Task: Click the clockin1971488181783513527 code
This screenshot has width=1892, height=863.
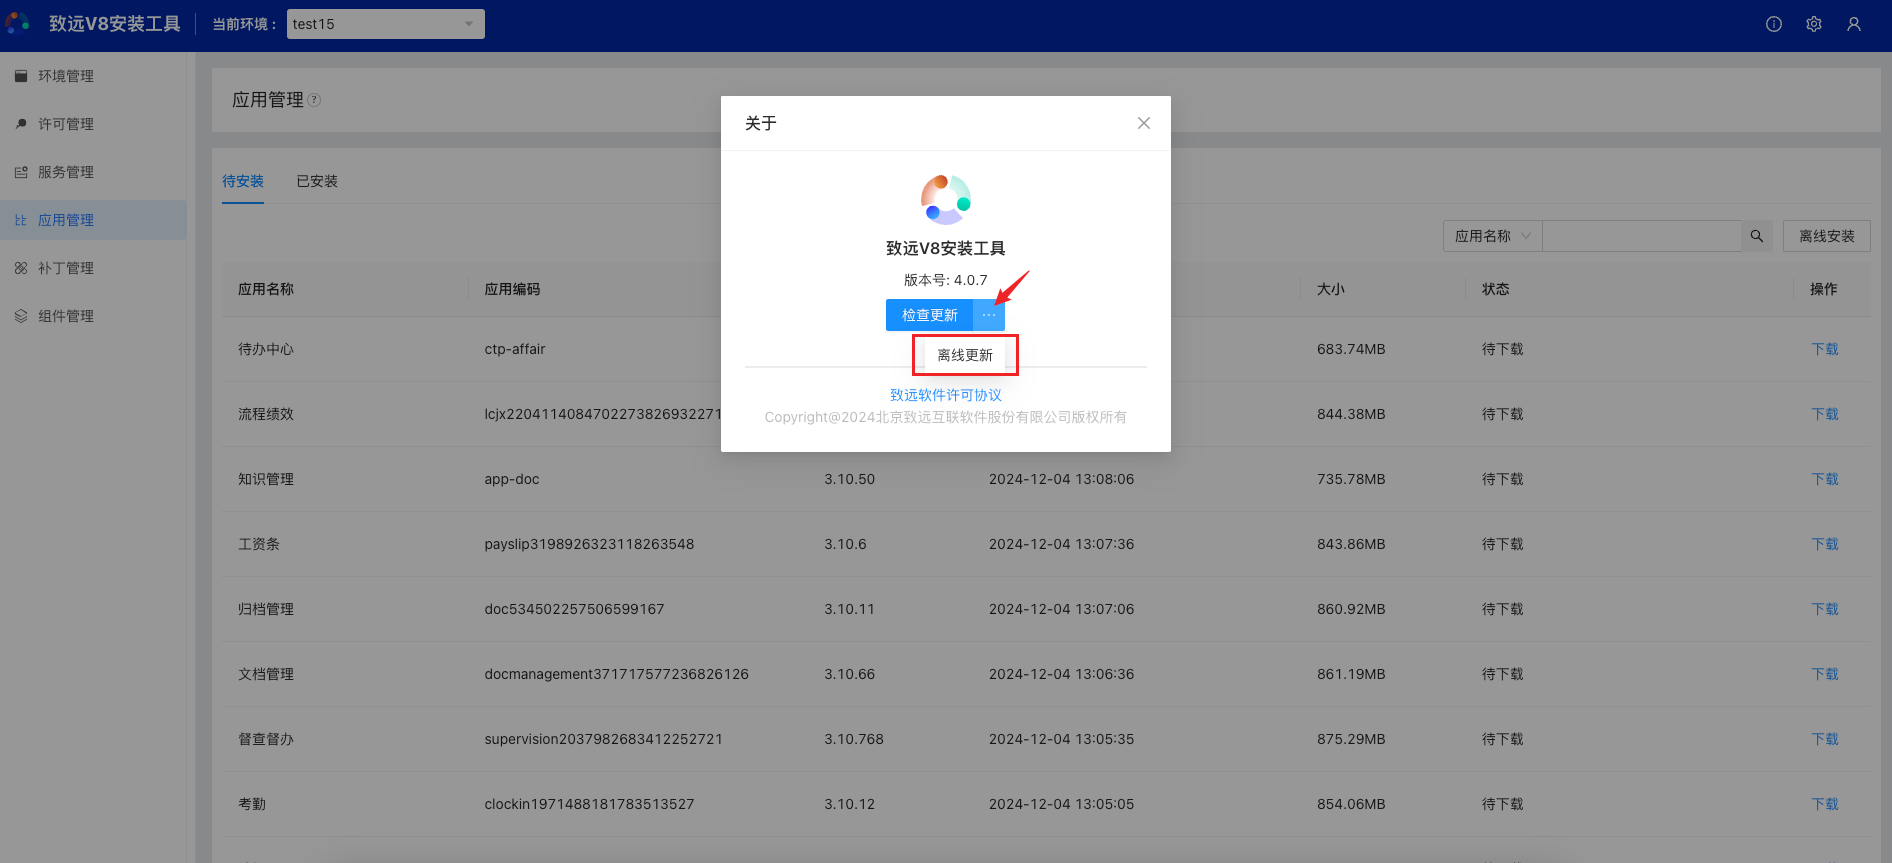Action: click(x=589, y=804)
